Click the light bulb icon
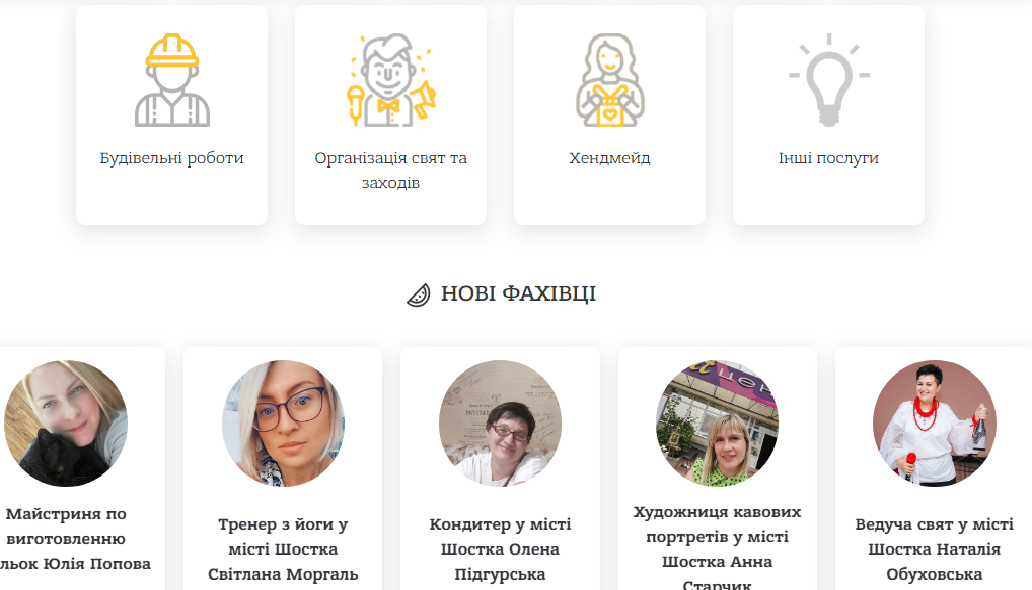The image size is (1032, 590). pyautogui.click(x=829, y=80)
